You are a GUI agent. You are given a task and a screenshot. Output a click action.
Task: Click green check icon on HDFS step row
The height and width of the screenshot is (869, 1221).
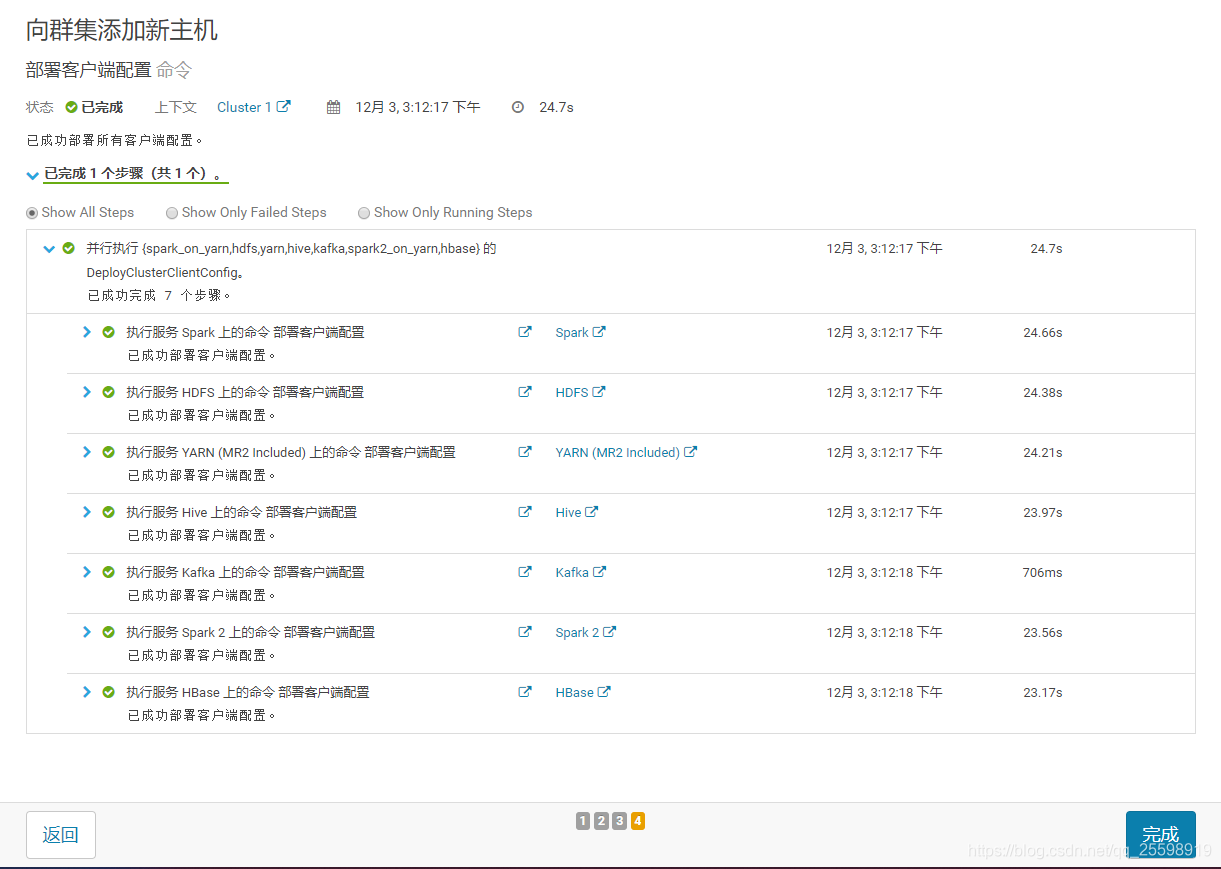point(108,392)
